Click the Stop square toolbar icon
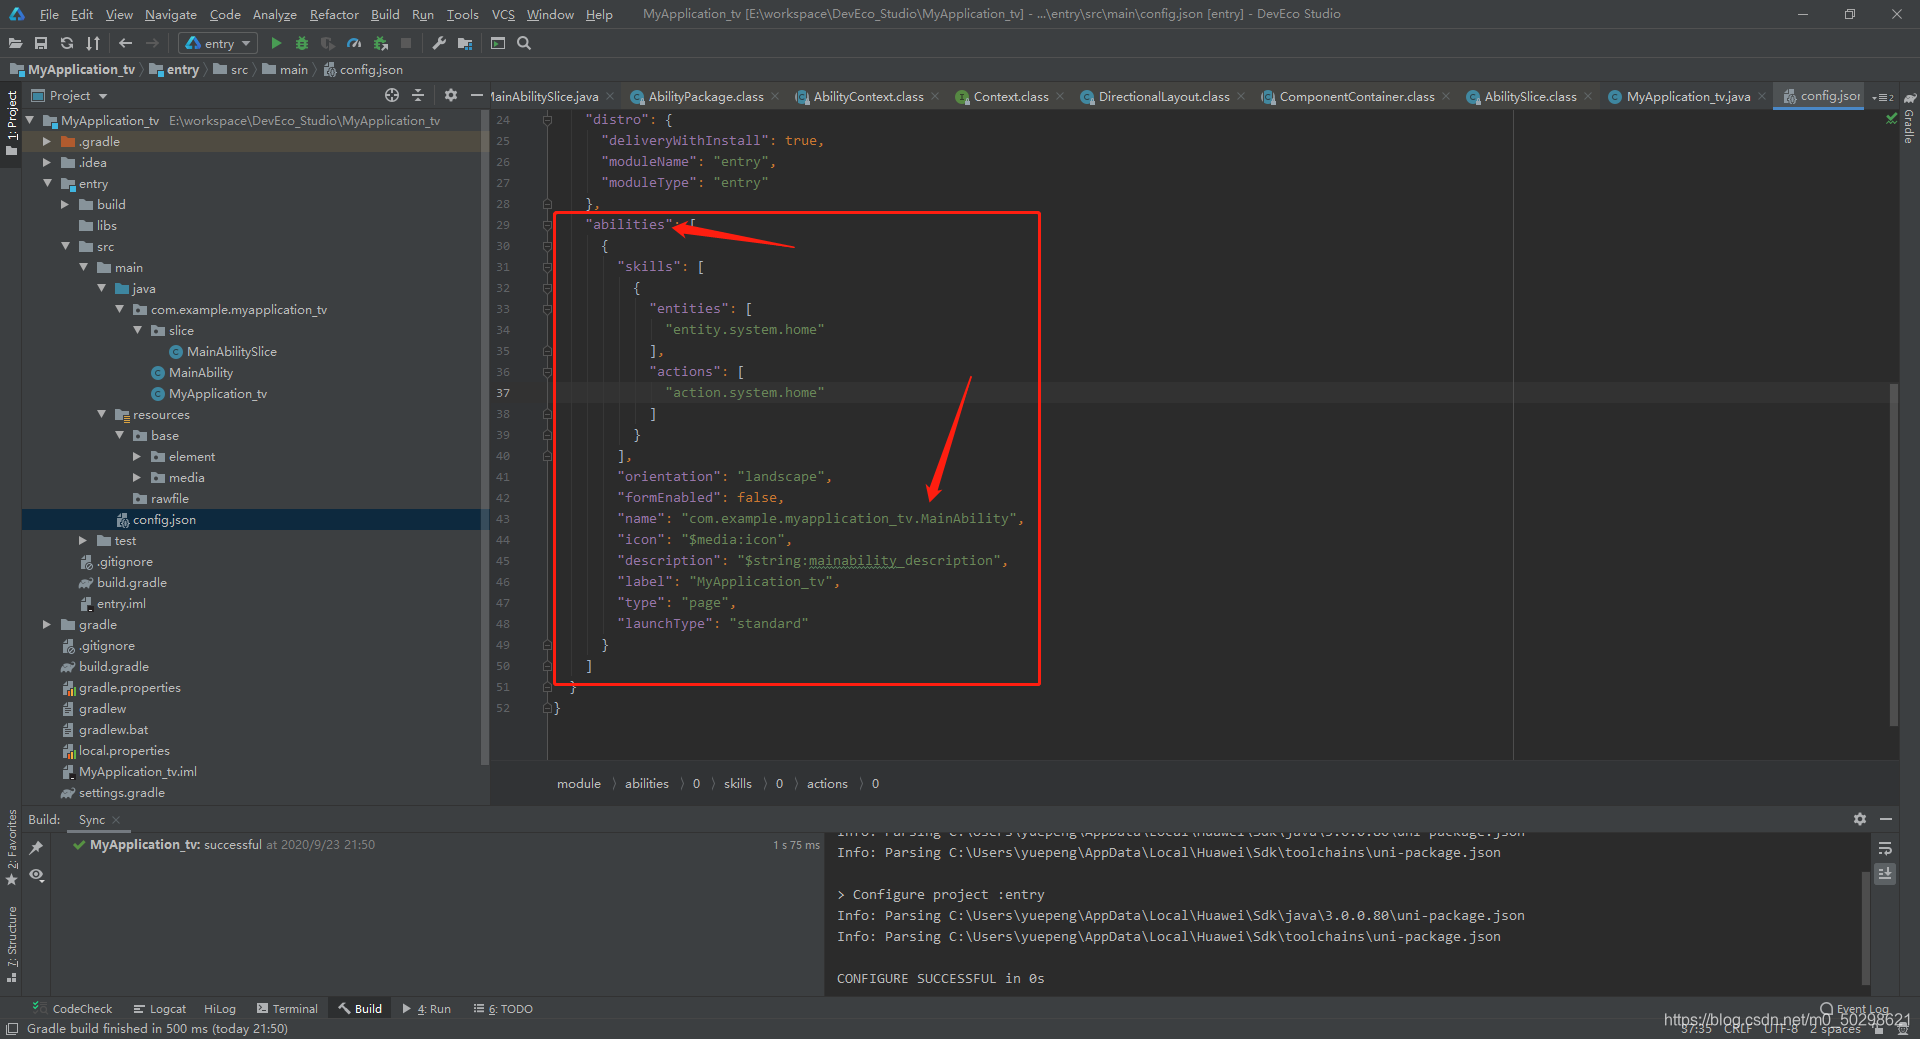This screenshot has height=1039, width=1920. point(406,43)
